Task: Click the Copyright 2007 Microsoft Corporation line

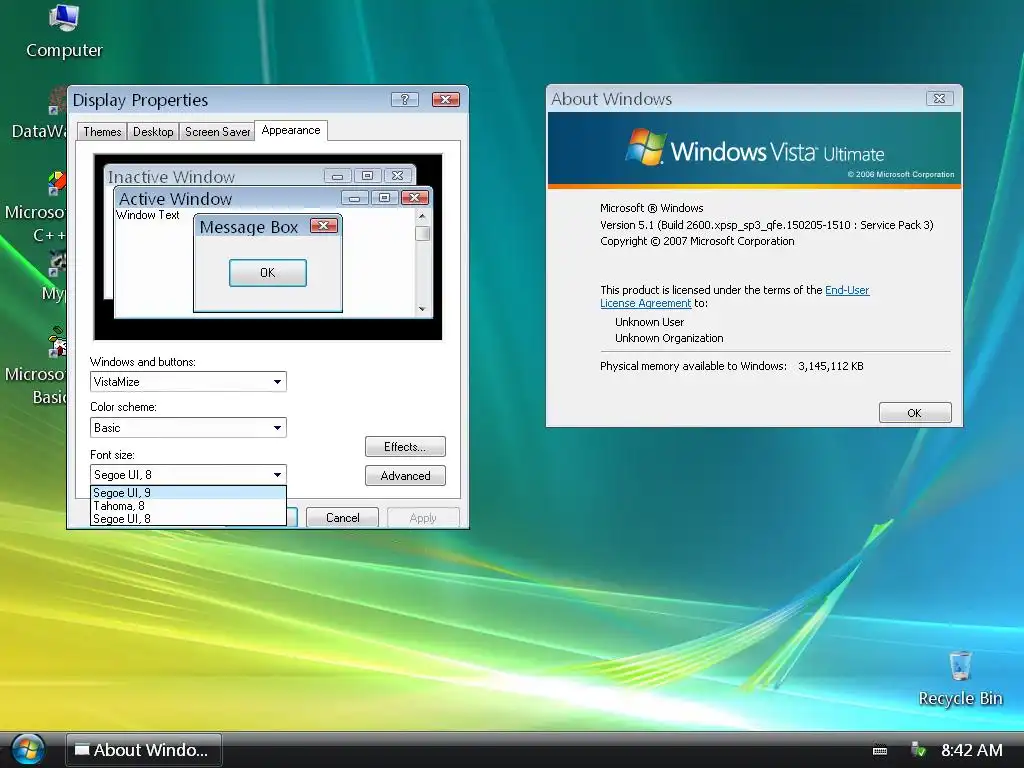Action: click(x=697, y=241)
